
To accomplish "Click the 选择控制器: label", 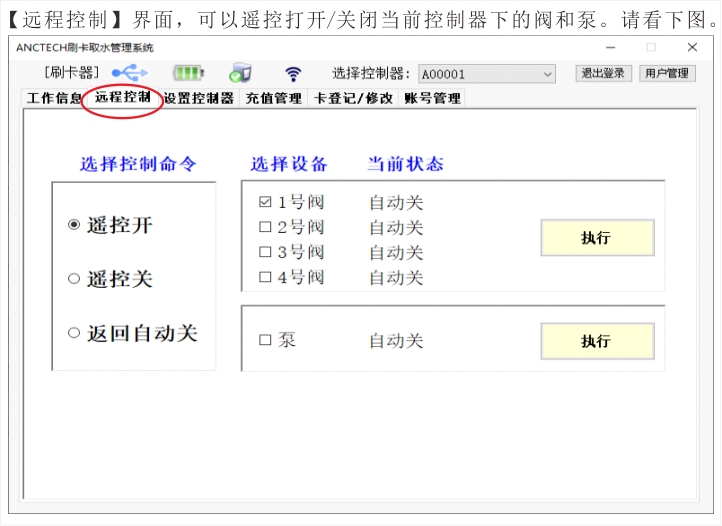I will pos(371,73).
